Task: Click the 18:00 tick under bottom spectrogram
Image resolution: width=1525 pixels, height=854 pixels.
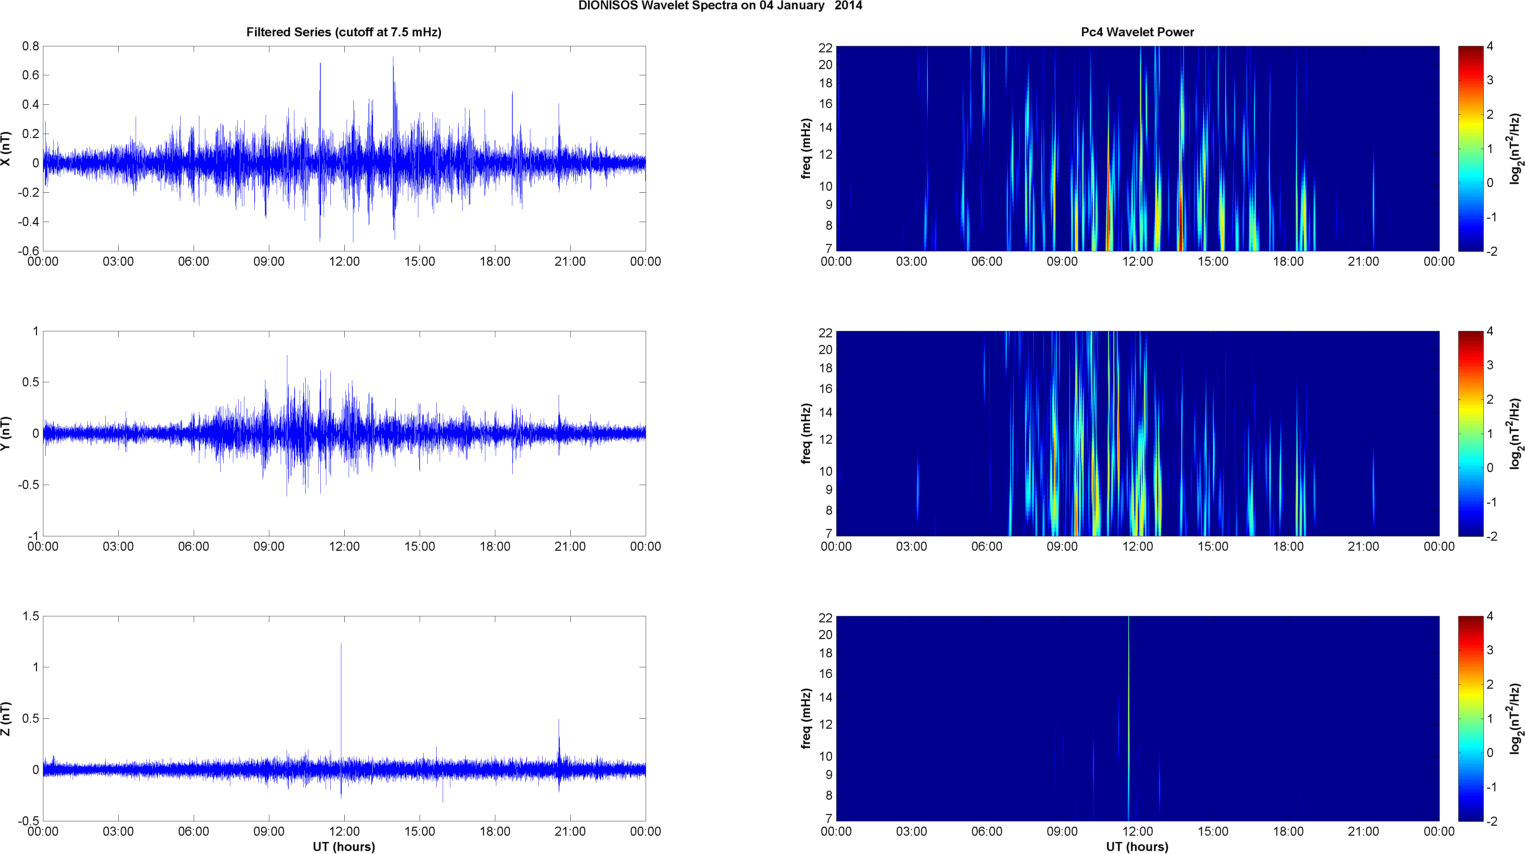Action: 1288,832
